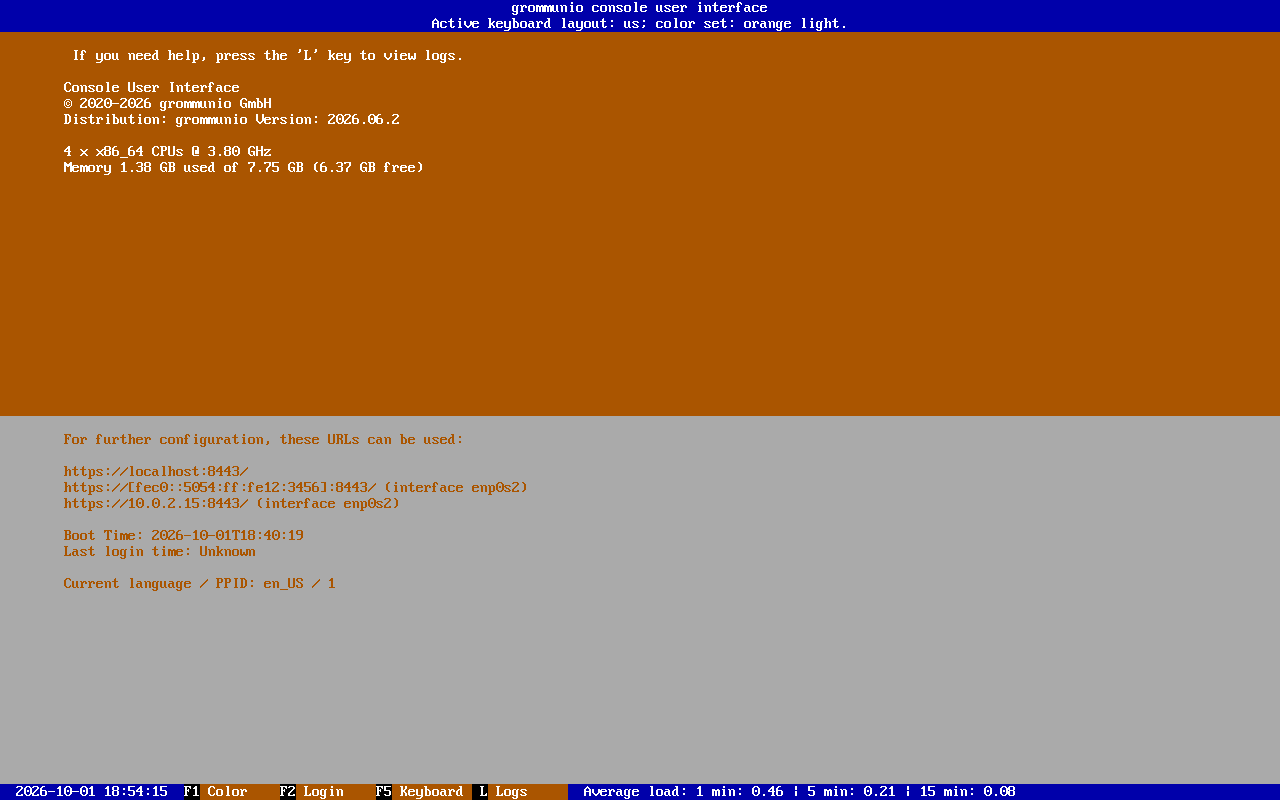Screen dimensions: 1280x800
Task: Click the help hint about the 'L' key
Action: 268,56
